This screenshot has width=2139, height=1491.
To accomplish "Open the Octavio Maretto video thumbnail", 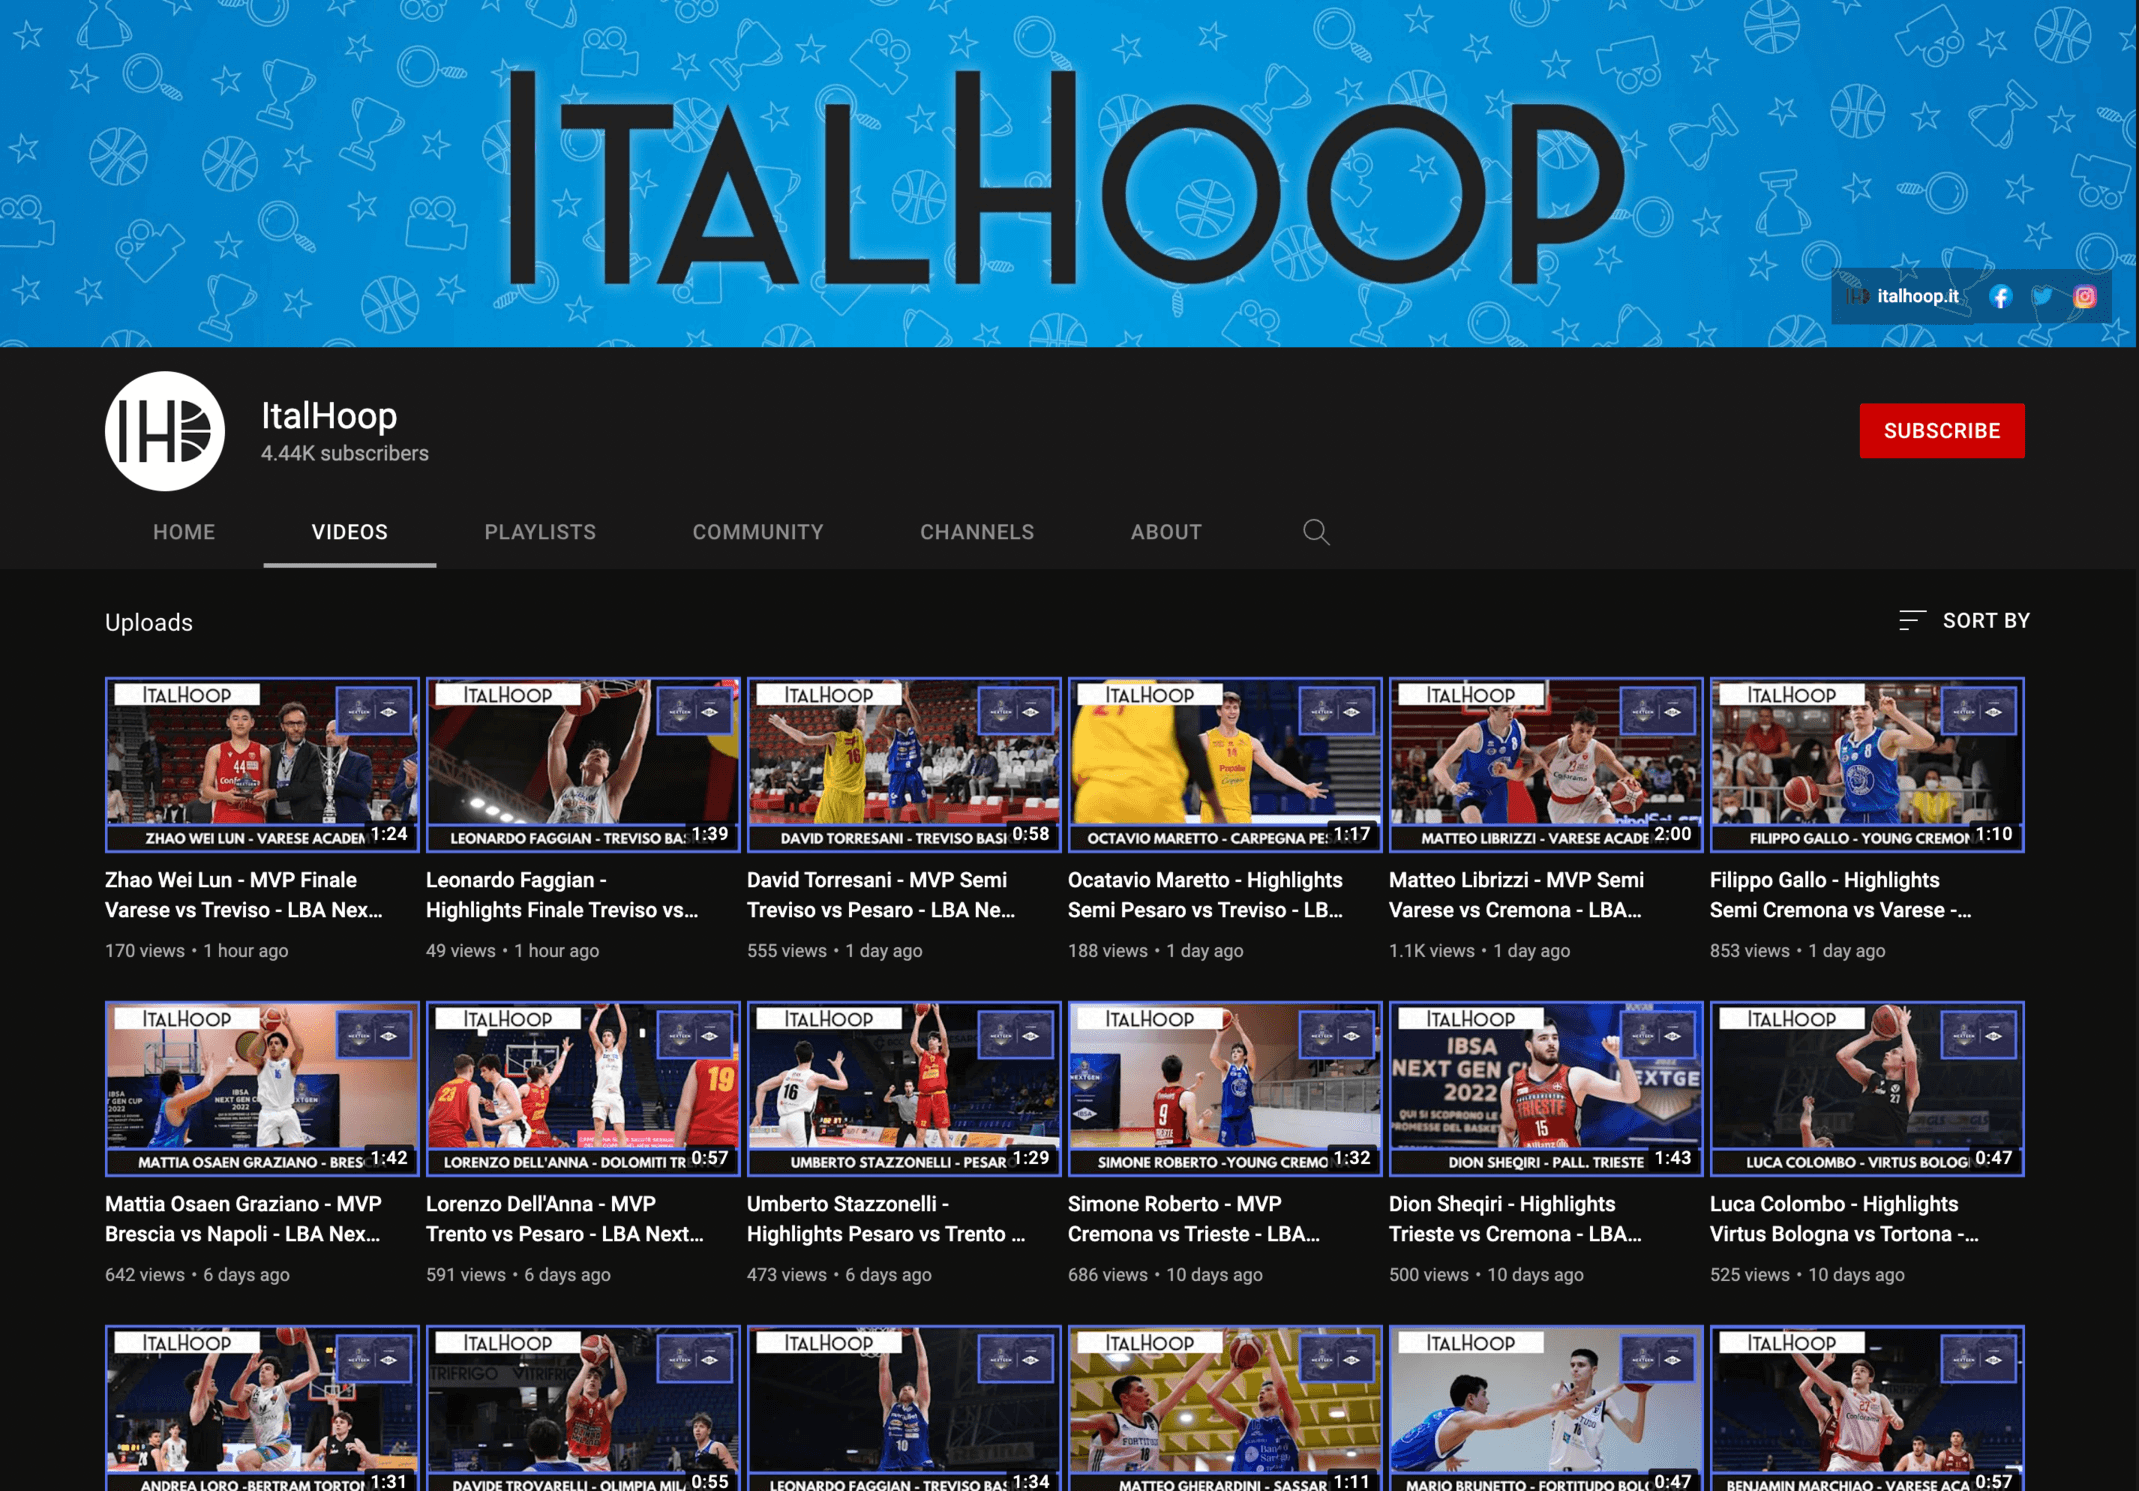I will (x=1225, y=765).
